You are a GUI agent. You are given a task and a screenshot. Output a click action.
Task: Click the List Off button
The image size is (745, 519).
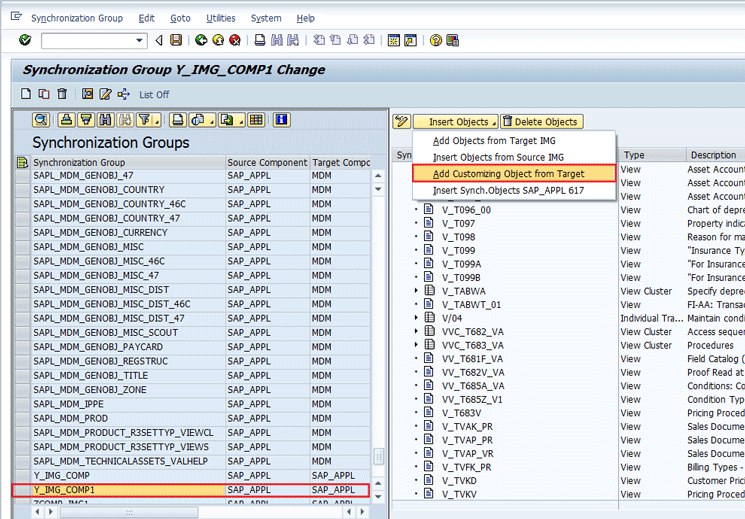click(x=154, y=95)
